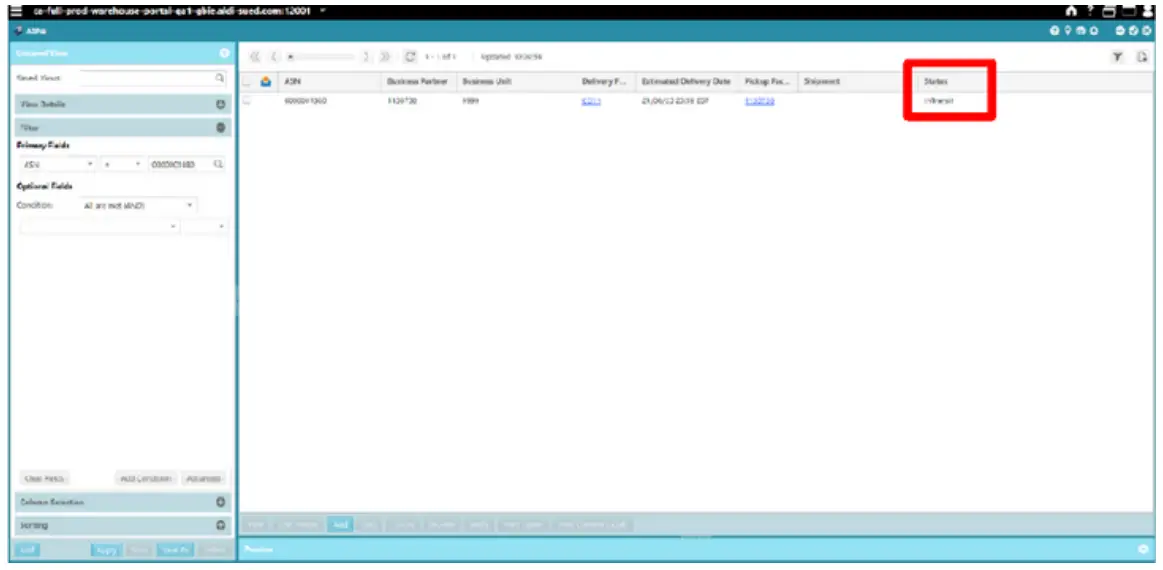The width and height of the screenshot is (1163, 570).
Task: Expand the View Details section
Action: [x=220, y=105]
